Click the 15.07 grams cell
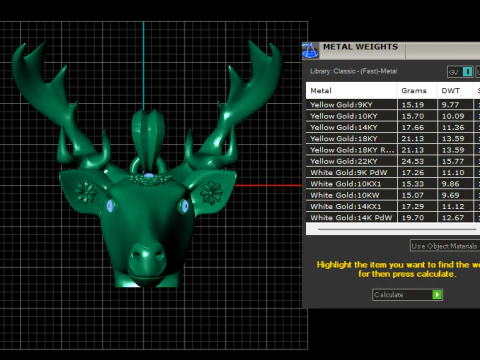The image size is (480, 360). (x=417, y=195)
